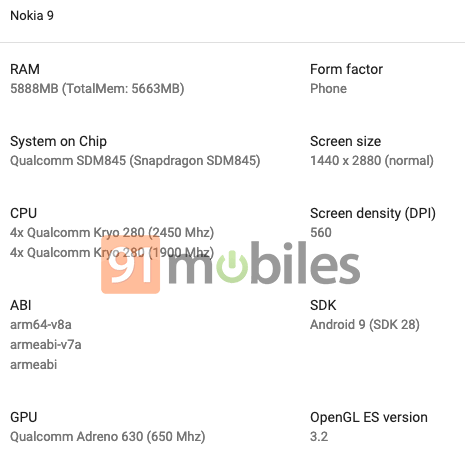Select the Qualcomm SDM845 chip value

point(135,161)
